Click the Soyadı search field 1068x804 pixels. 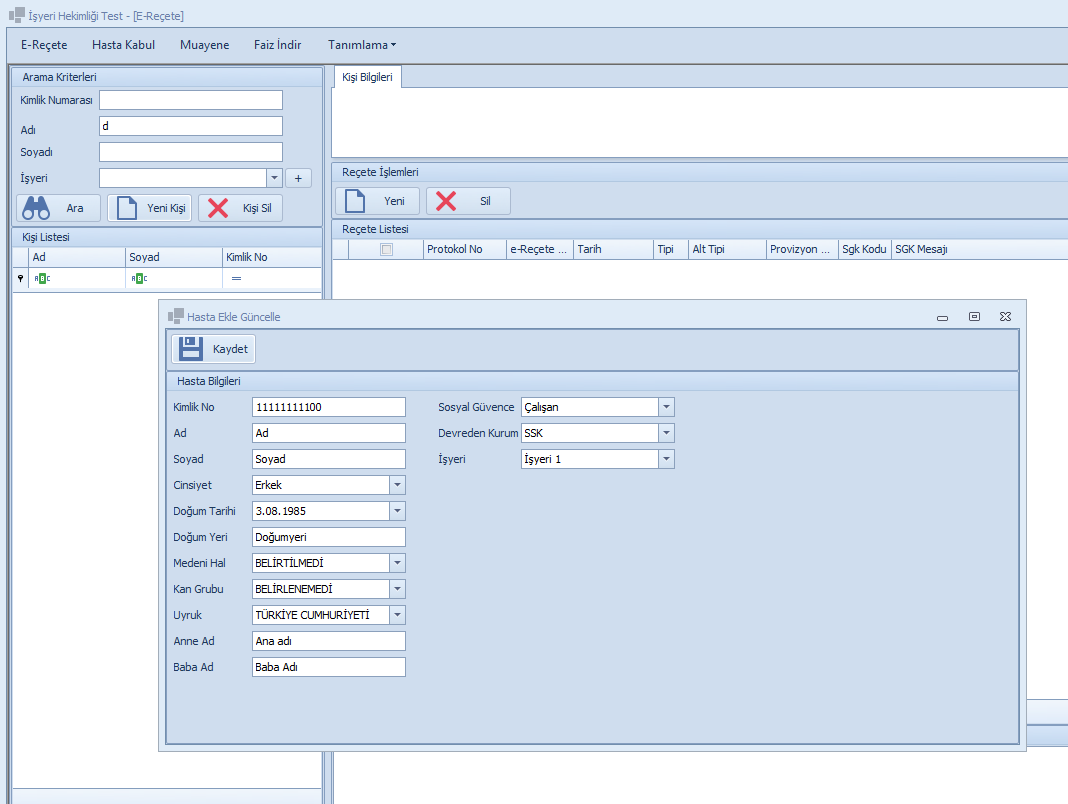point(191,152)
